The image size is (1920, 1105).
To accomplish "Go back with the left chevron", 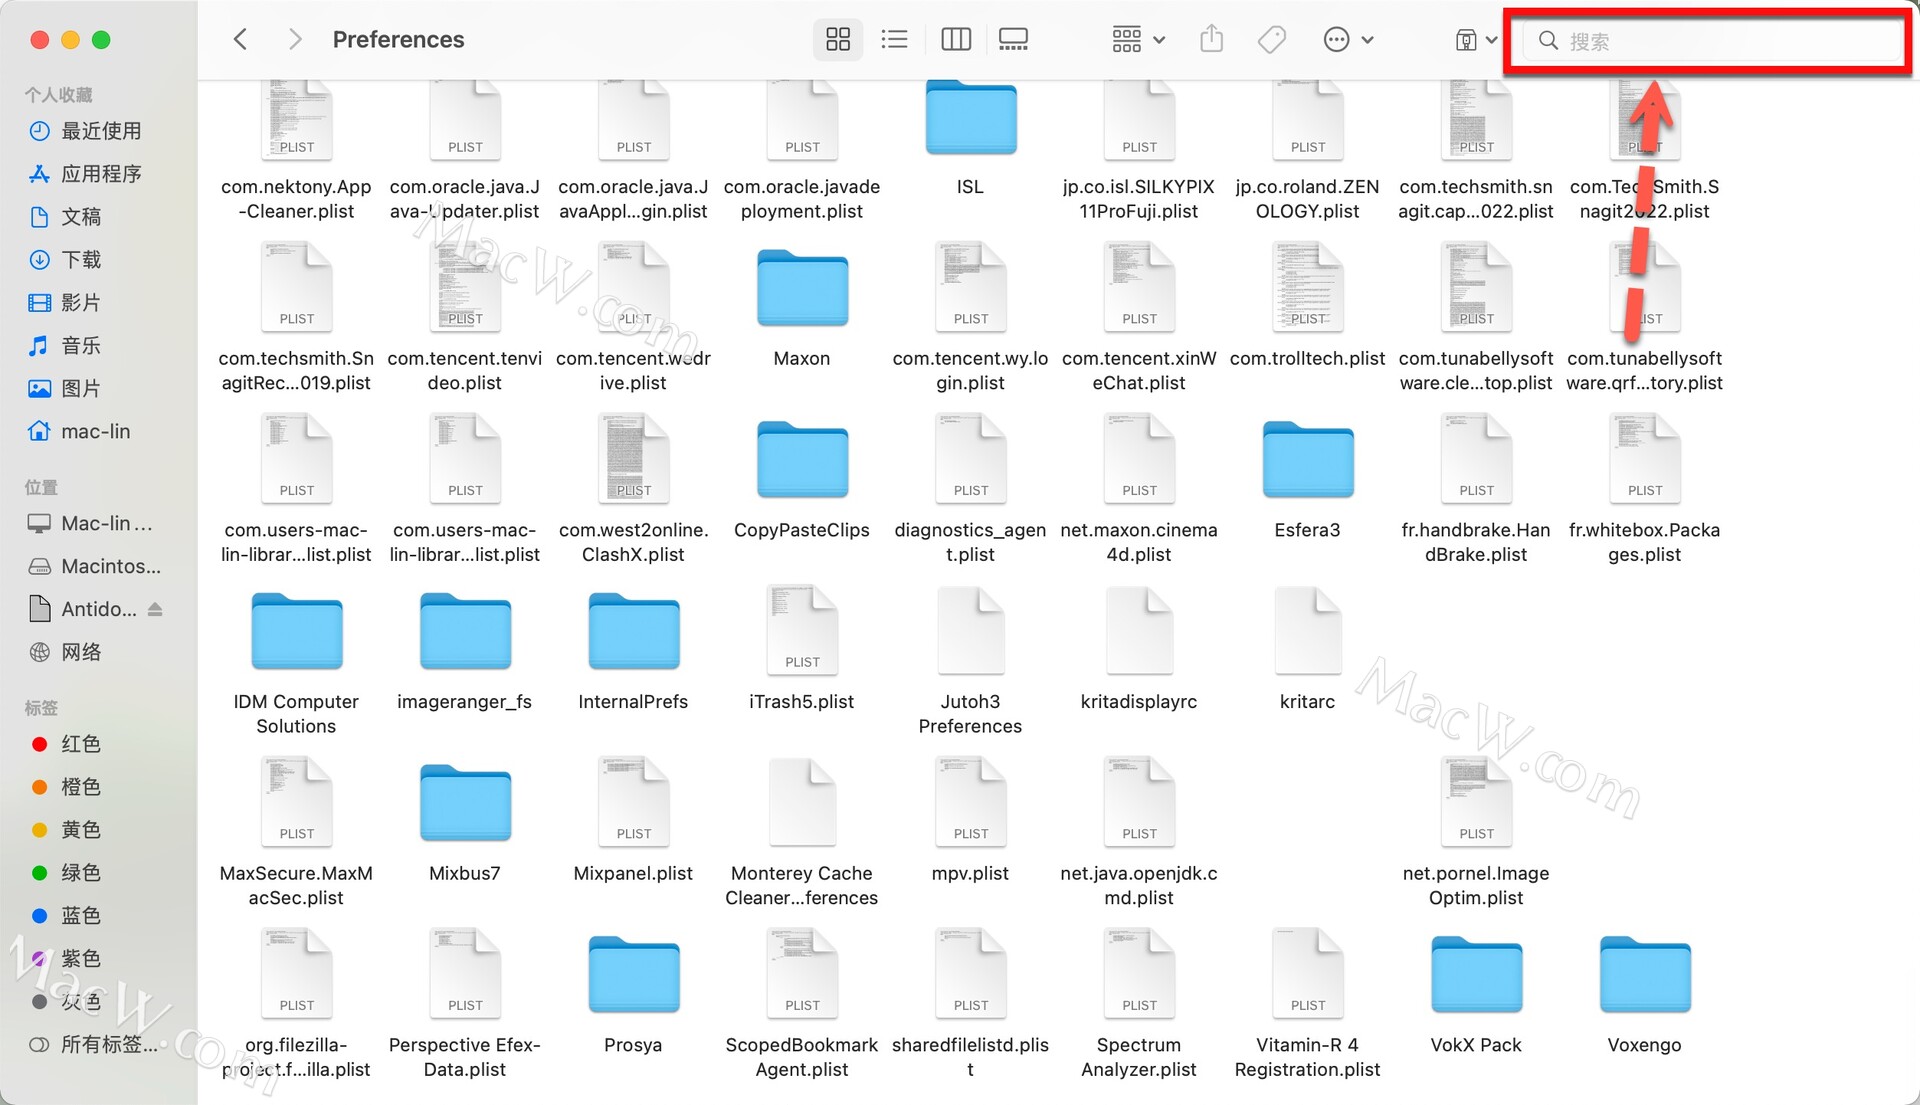I will click(240, 39).
